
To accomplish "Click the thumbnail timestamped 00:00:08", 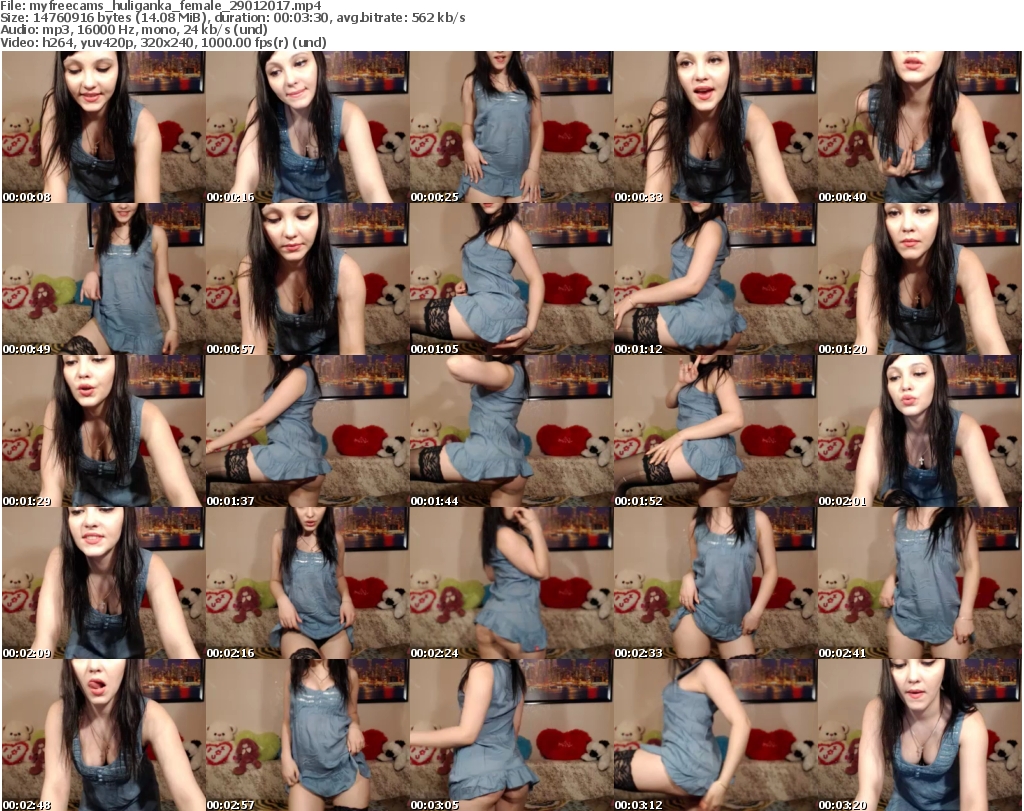I will [103, 127].
